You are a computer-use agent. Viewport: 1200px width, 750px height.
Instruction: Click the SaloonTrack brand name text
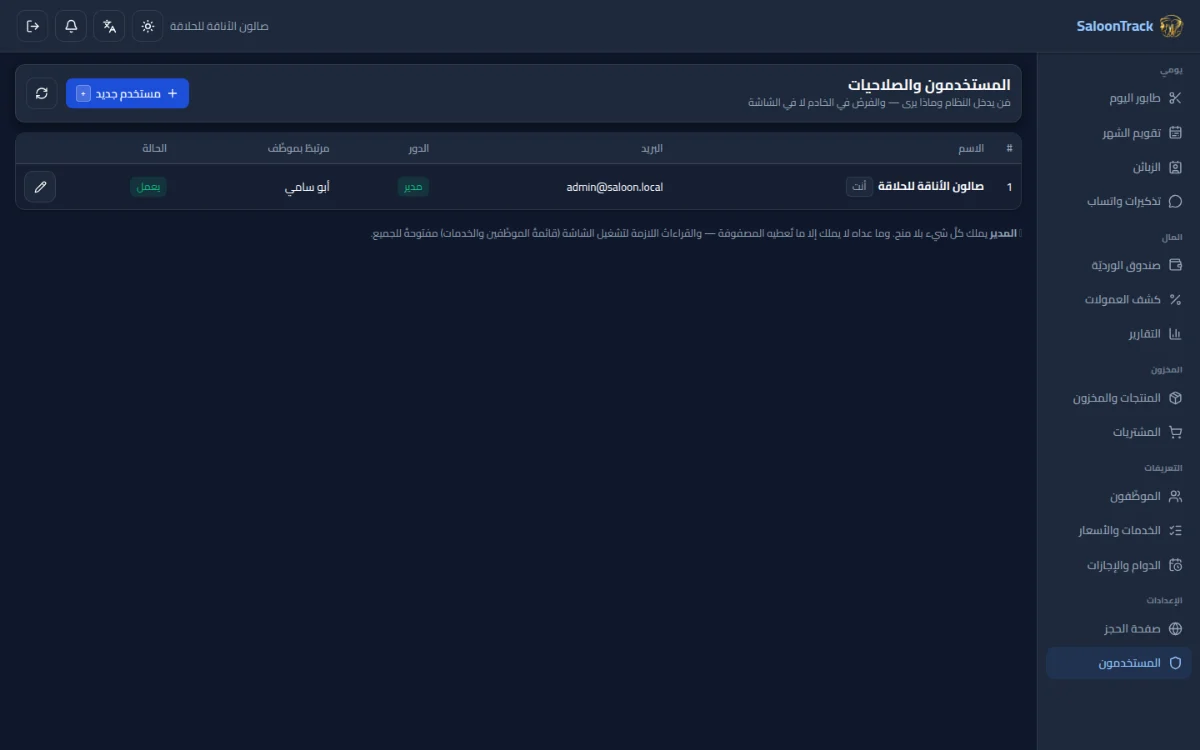point(1115,26)
